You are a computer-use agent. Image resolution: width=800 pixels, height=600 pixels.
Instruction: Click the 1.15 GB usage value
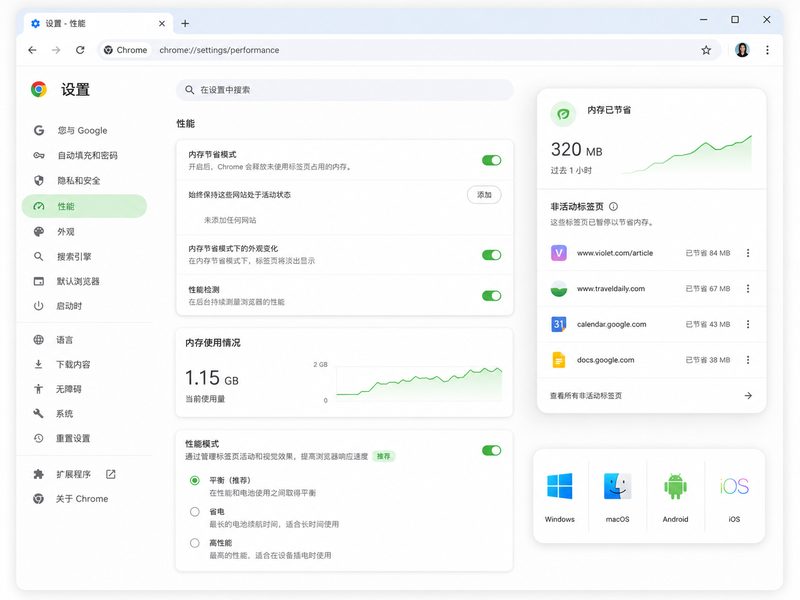[212, 378]
